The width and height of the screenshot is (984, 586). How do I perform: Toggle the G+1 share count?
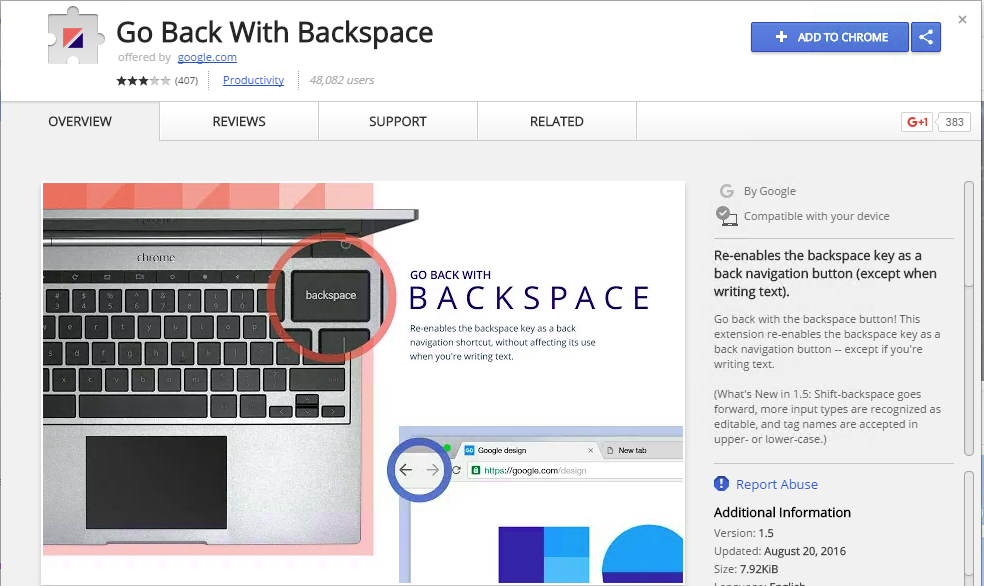pyautogui.click(x=953, y=121)
